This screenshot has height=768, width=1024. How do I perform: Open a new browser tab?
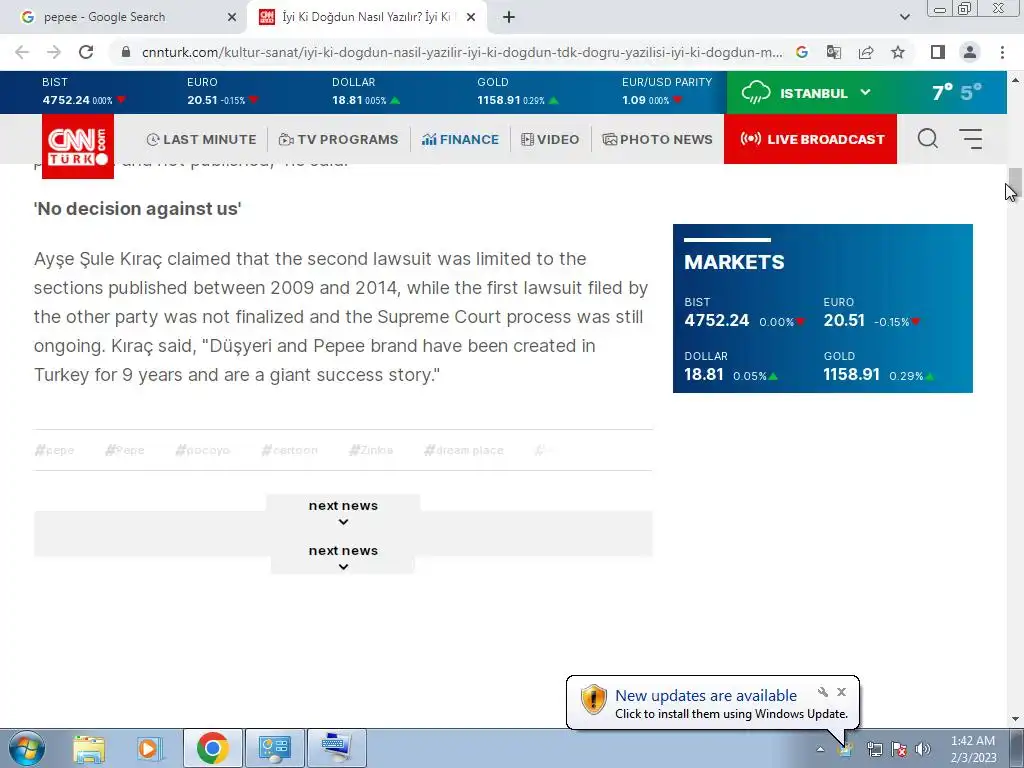coord(509,17)
